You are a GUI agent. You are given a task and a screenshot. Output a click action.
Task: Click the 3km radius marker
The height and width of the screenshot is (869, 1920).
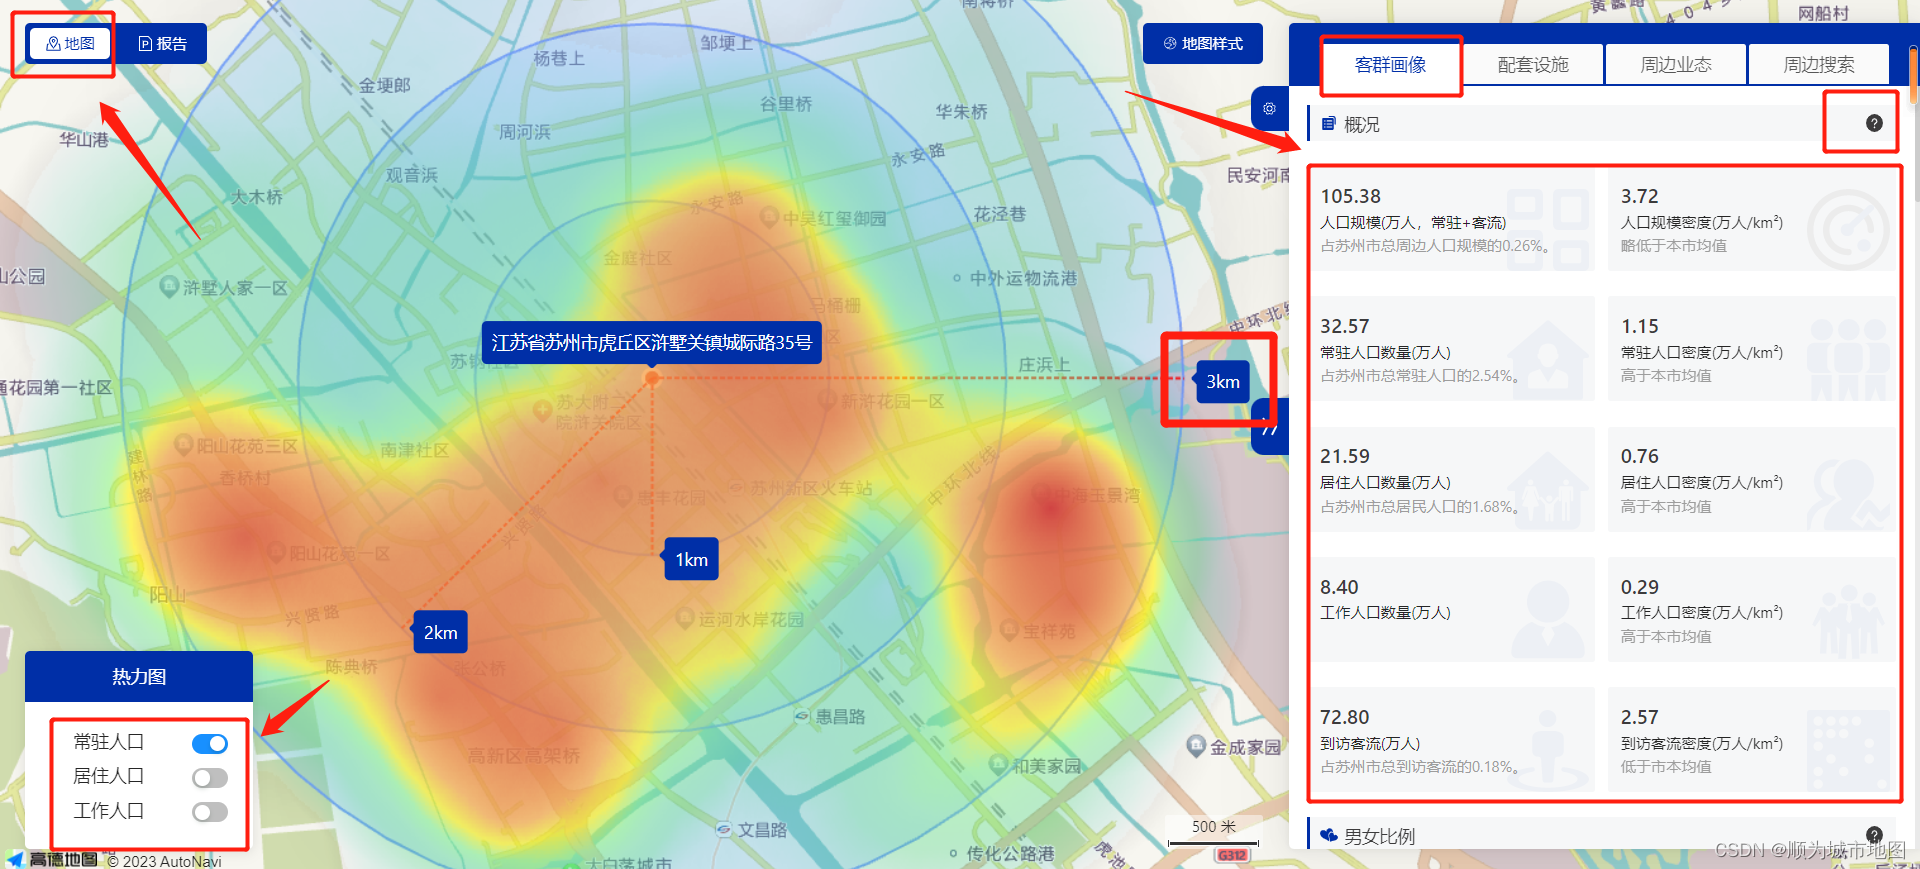[1222, 381]
